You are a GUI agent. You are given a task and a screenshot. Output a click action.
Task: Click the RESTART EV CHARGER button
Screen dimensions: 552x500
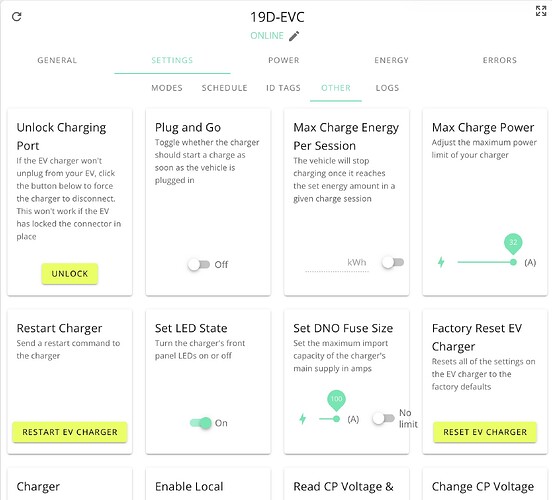point(70,432)
